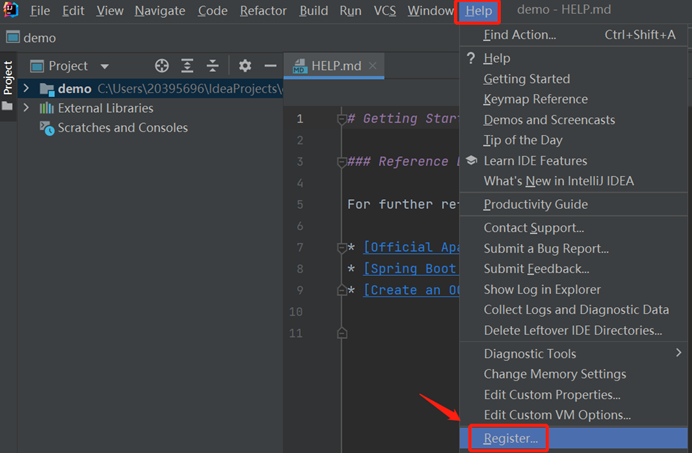Click the graduation cap Learn IDE Features icon

pyautogui.click(x=471, y=160)
